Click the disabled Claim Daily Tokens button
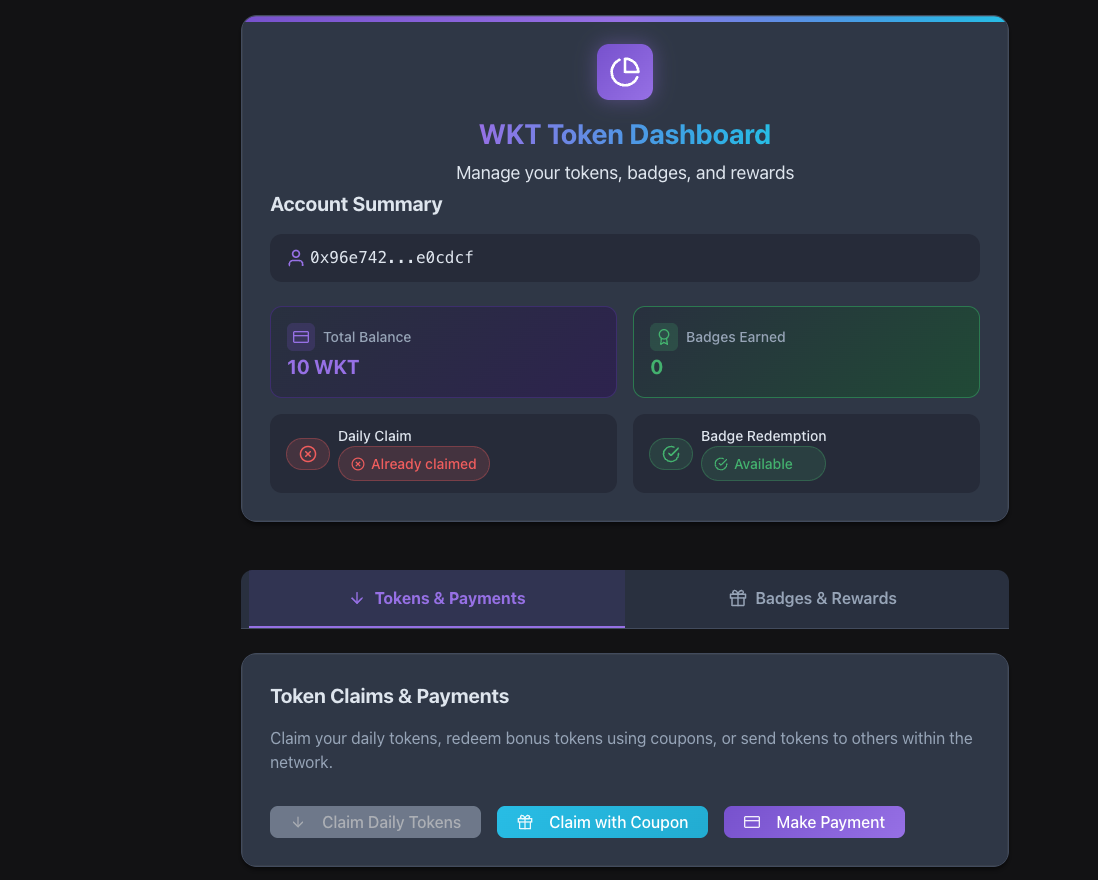This screenshot has height=880, width=1098. click(375, 822)
